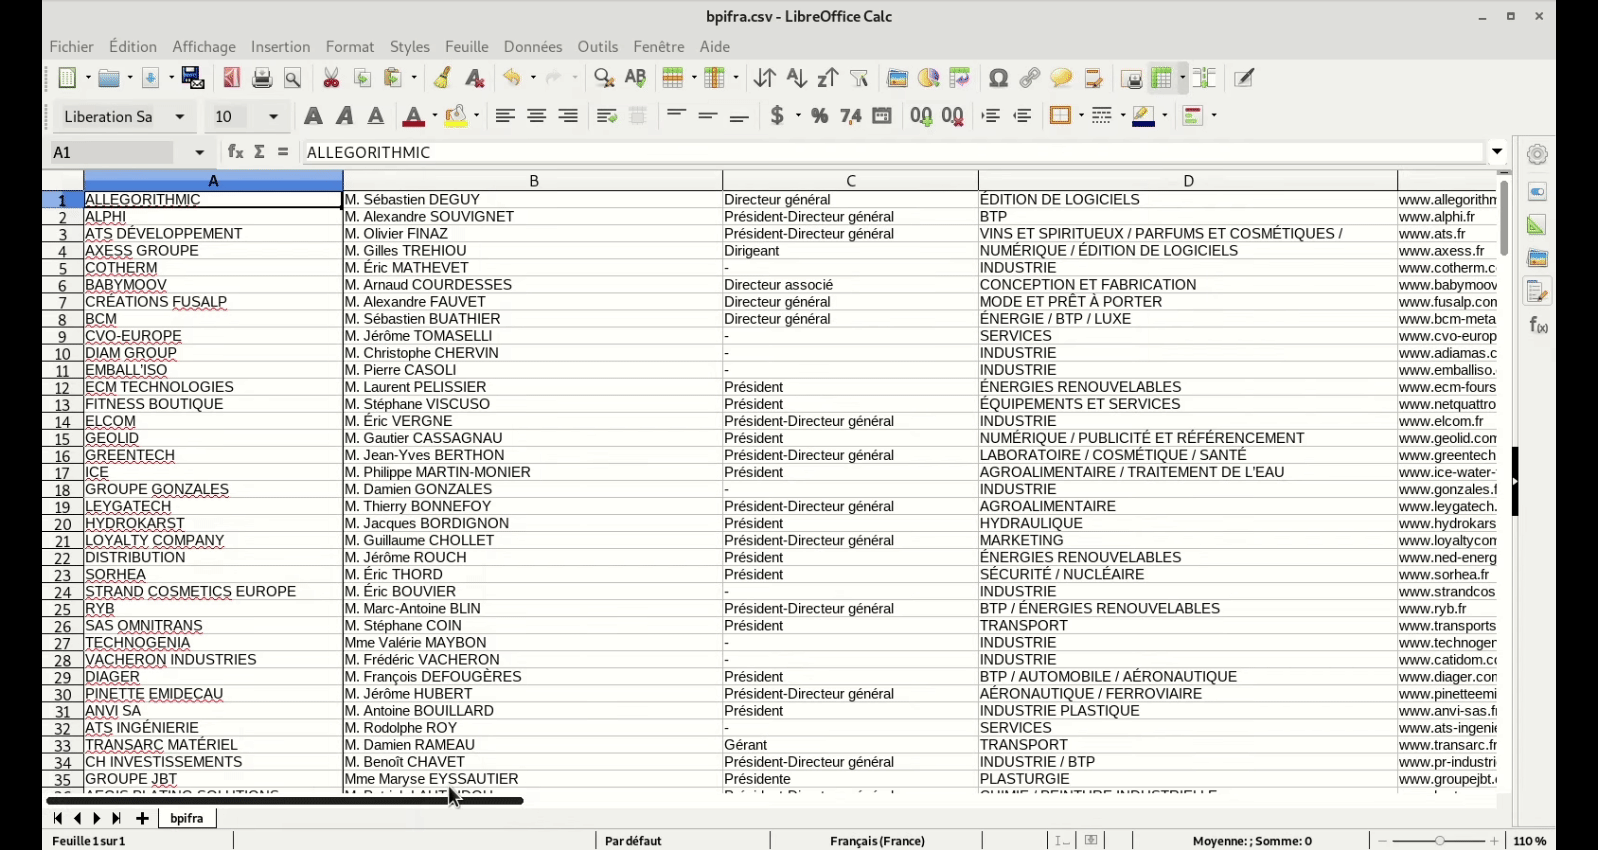This screenshot has width=1598, height=850.
Task: Open freeze rows and columns dropdown
Action: pos(1183,78)
